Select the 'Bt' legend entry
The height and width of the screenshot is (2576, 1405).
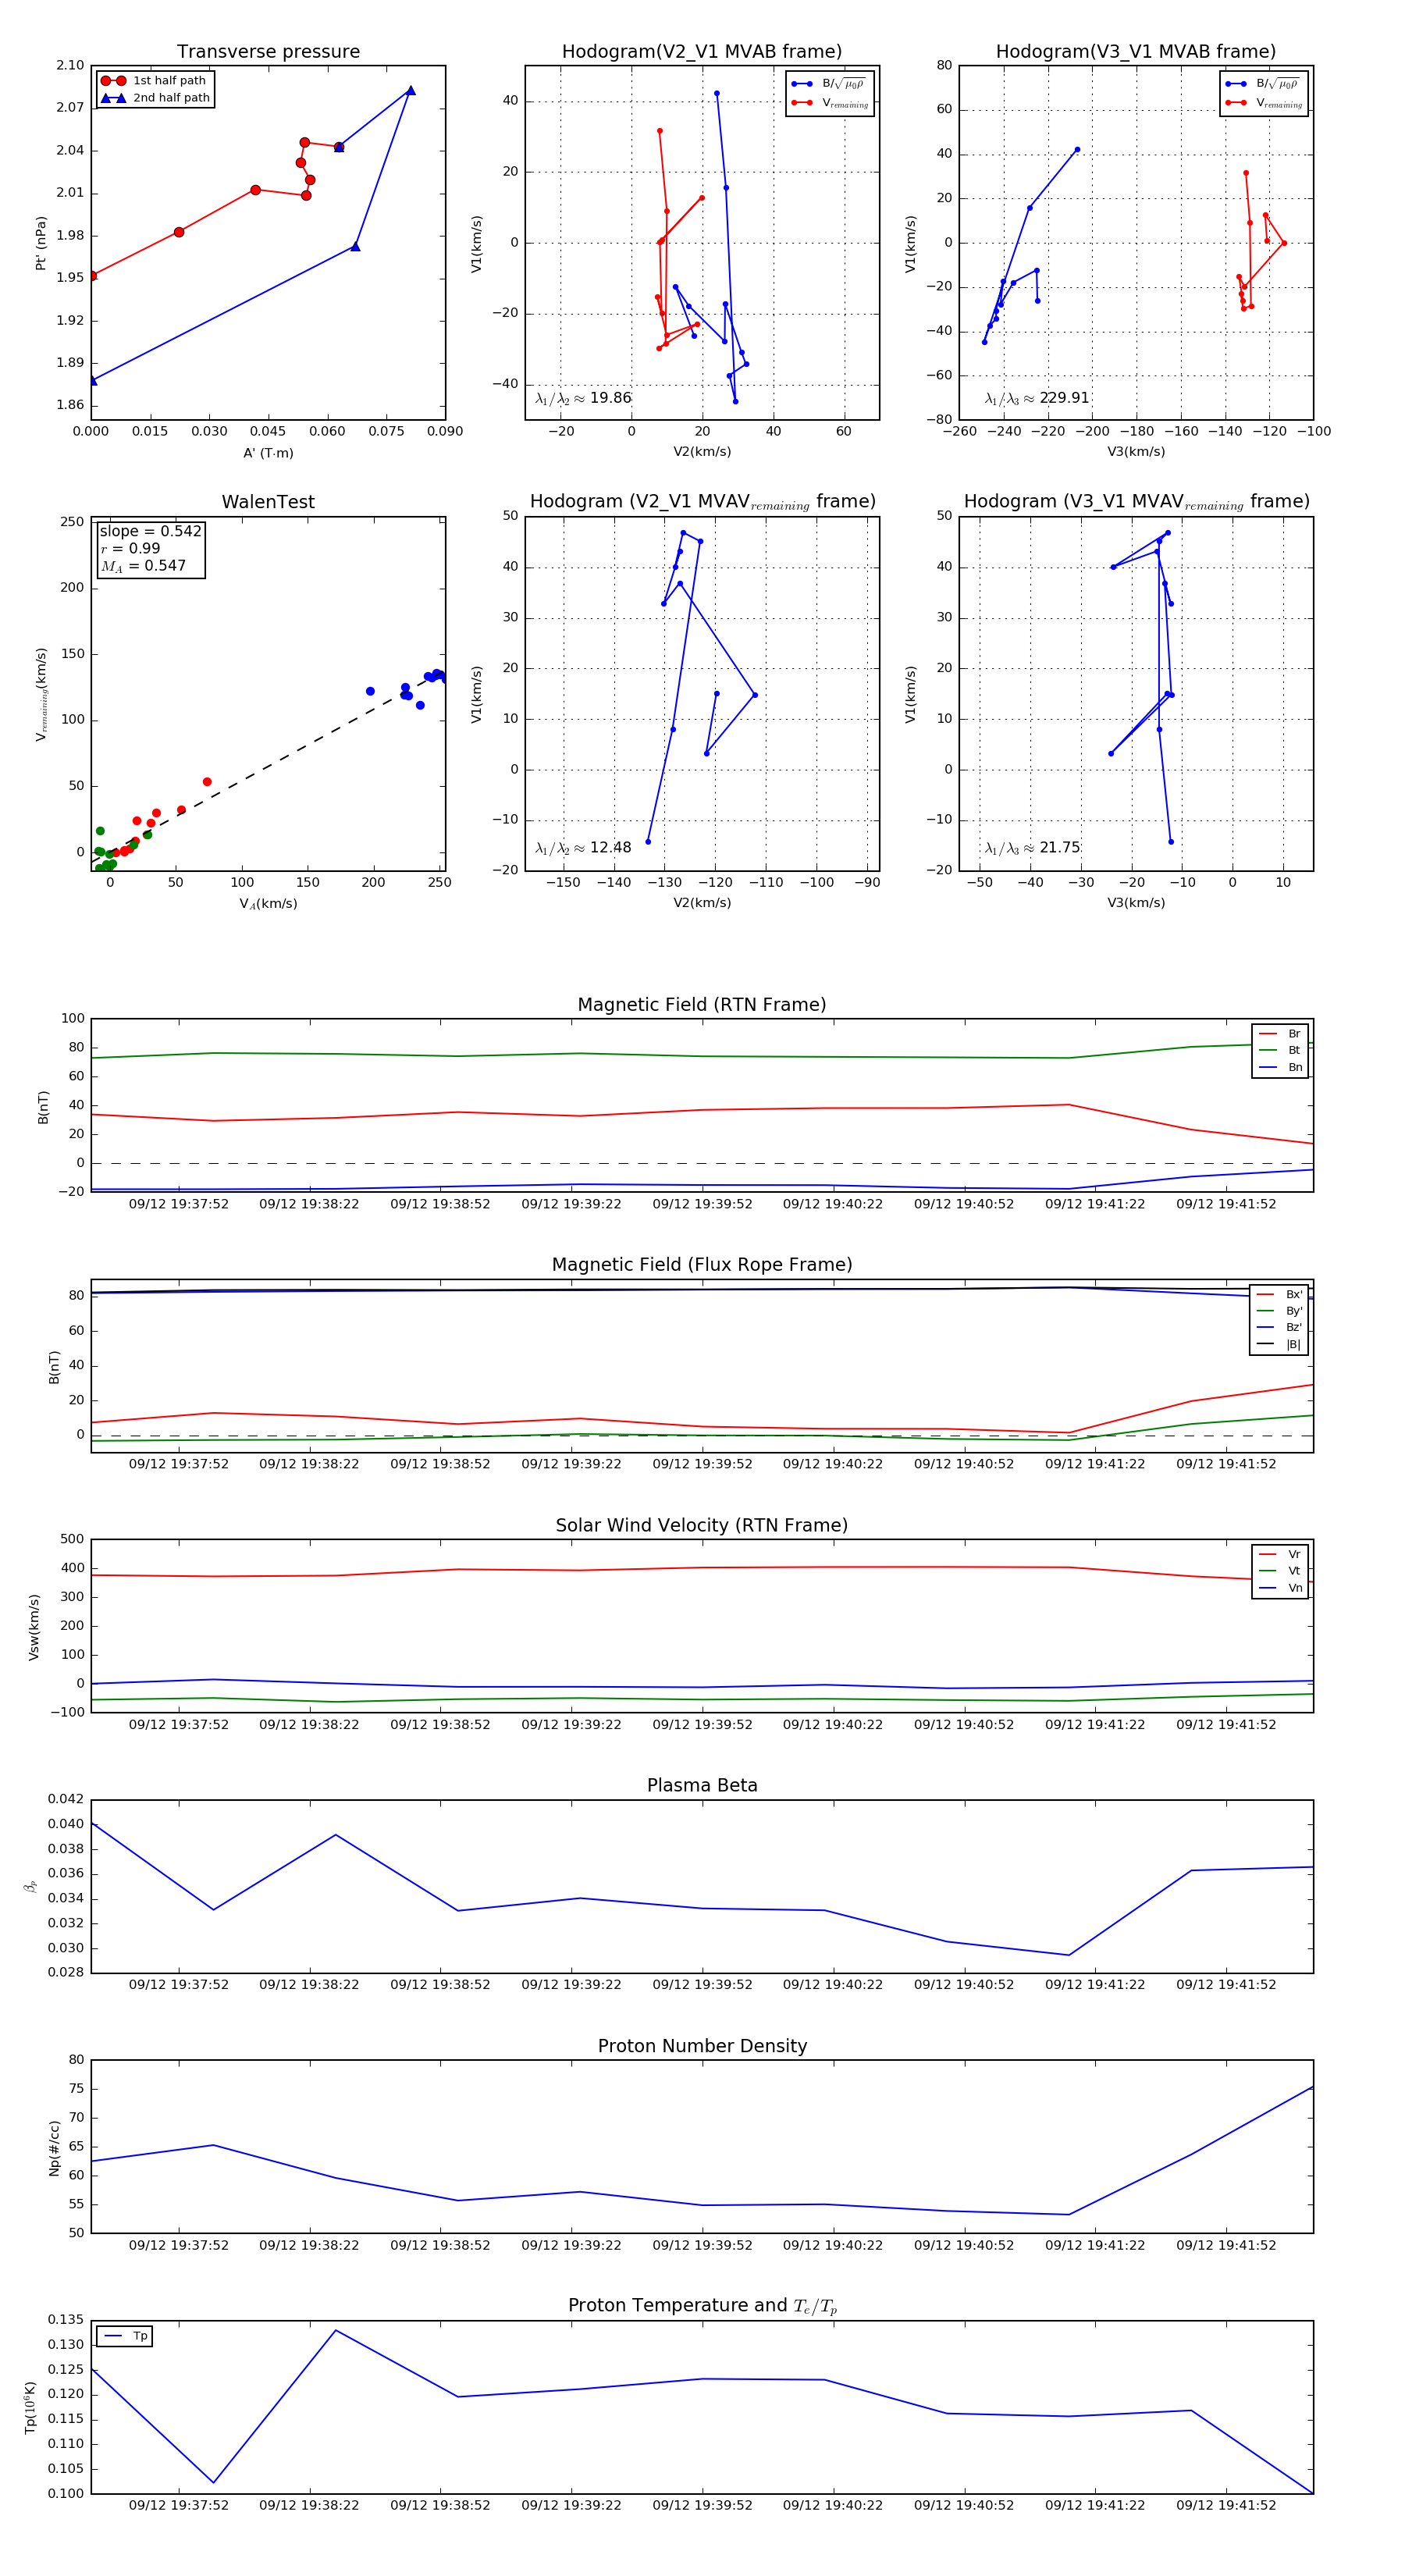tap(1280, 1050)
